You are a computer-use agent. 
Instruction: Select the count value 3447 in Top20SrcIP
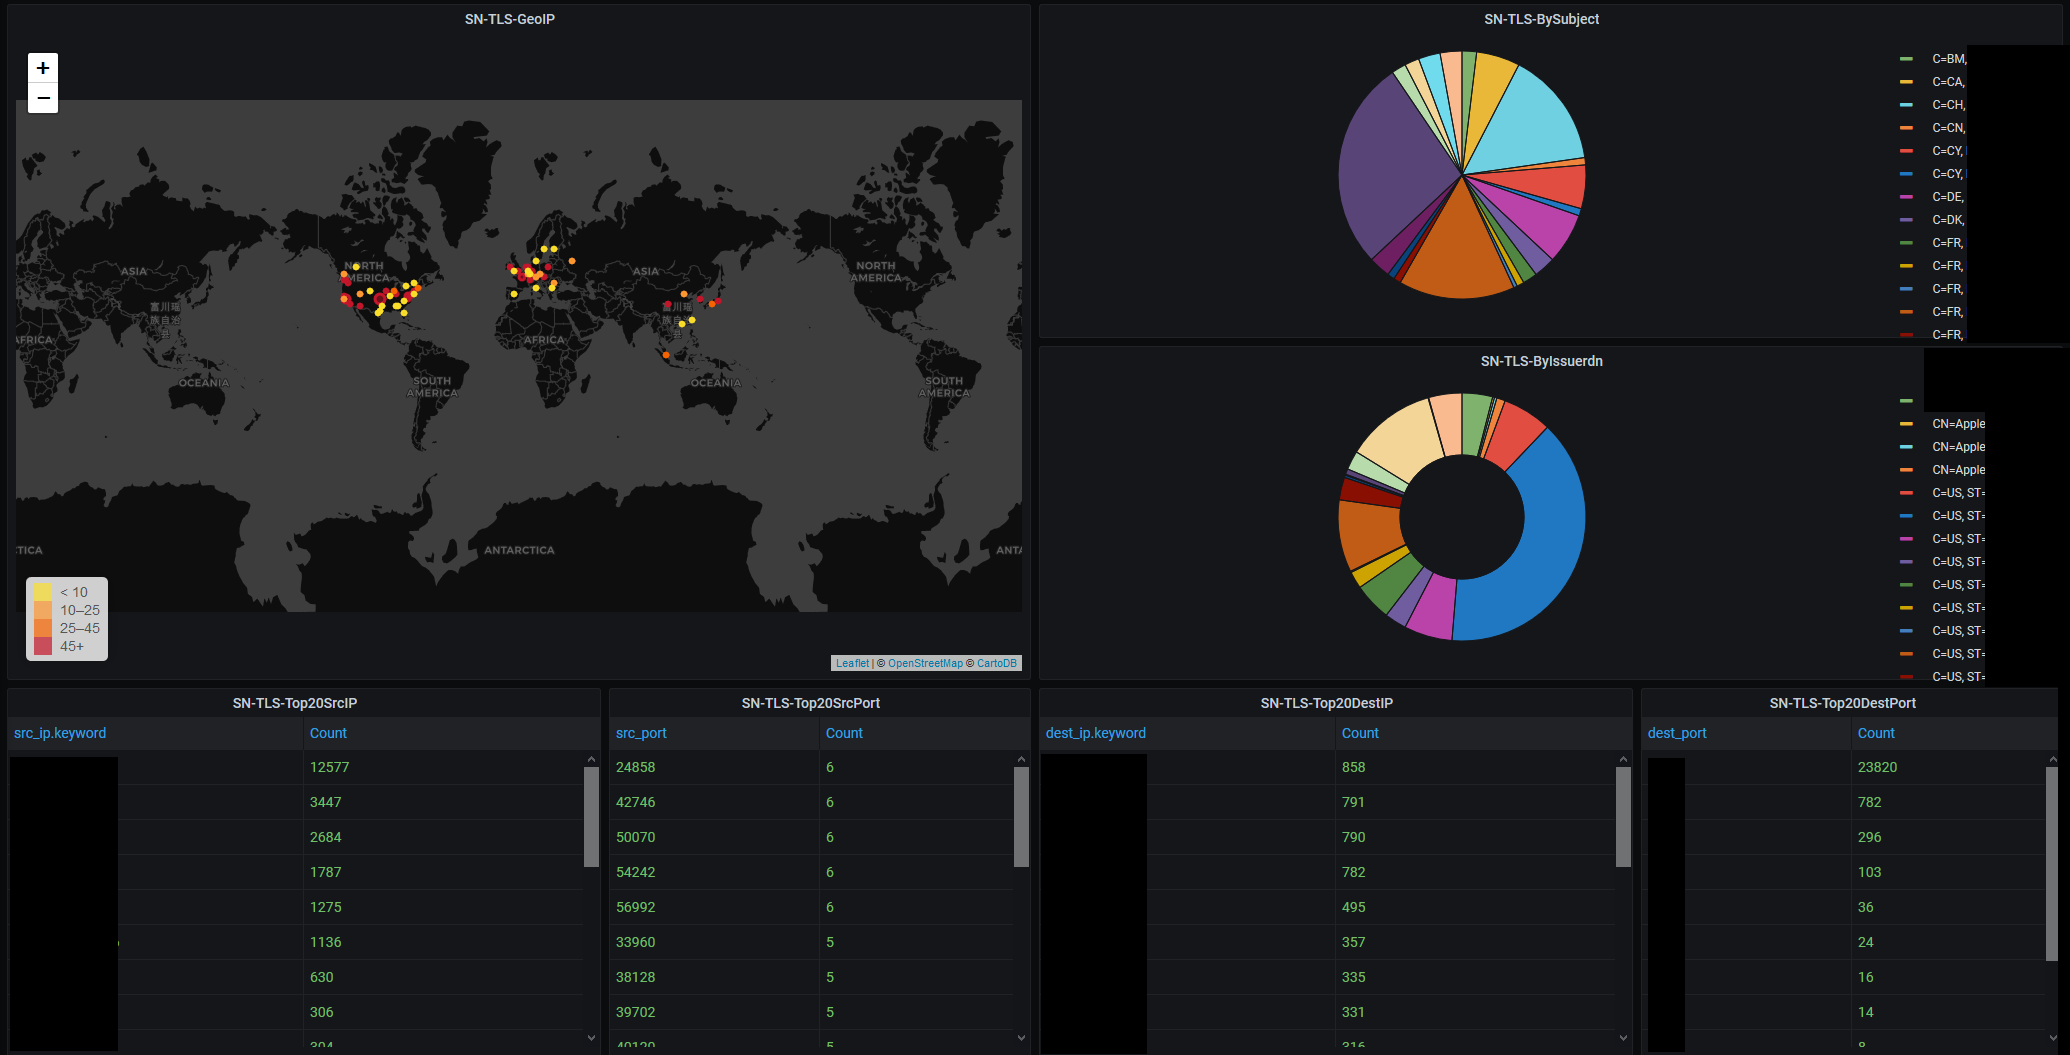coord(326,802)
